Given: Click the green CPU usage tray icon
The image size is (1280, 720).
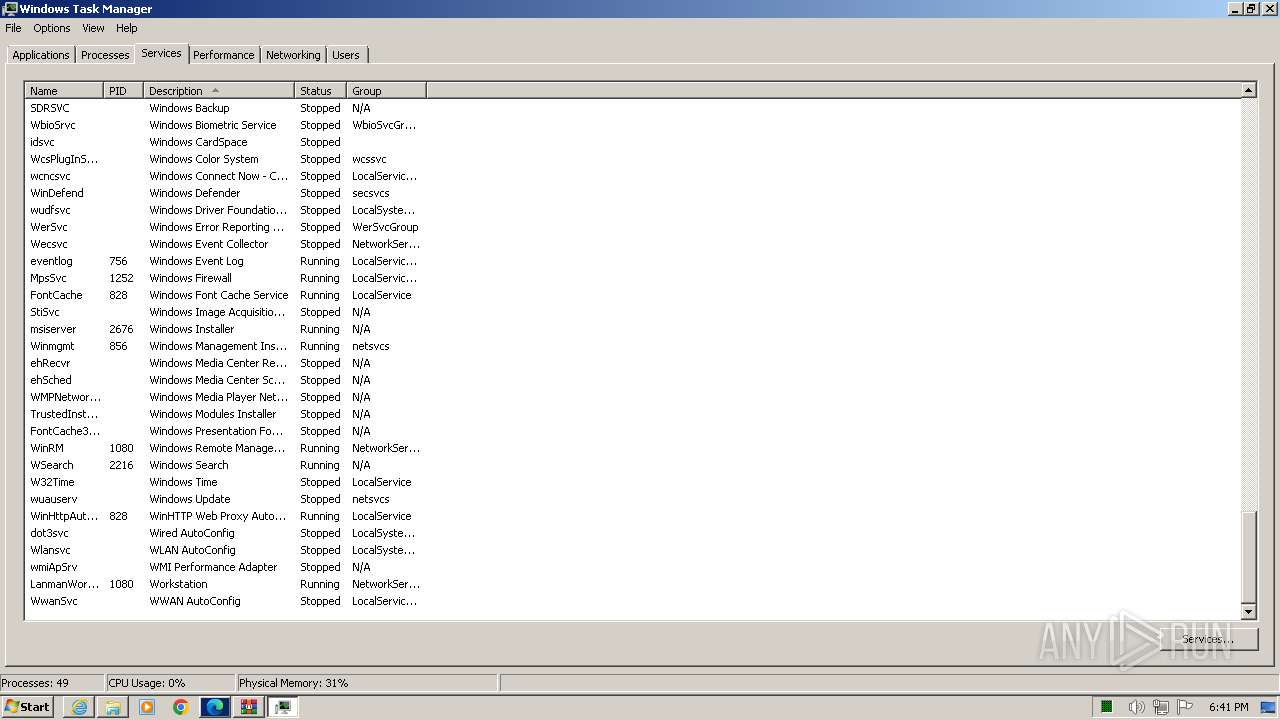Looking at the screenshot, I should (x=1107, y=707).
